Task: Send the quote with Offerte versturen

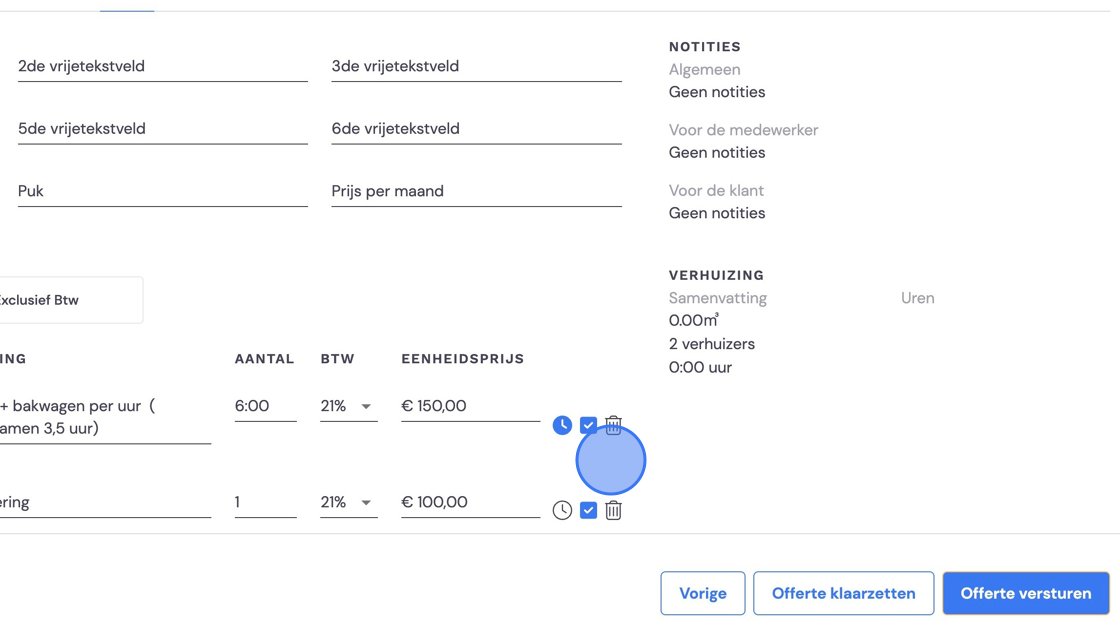Action: [x=1026, y=593]
